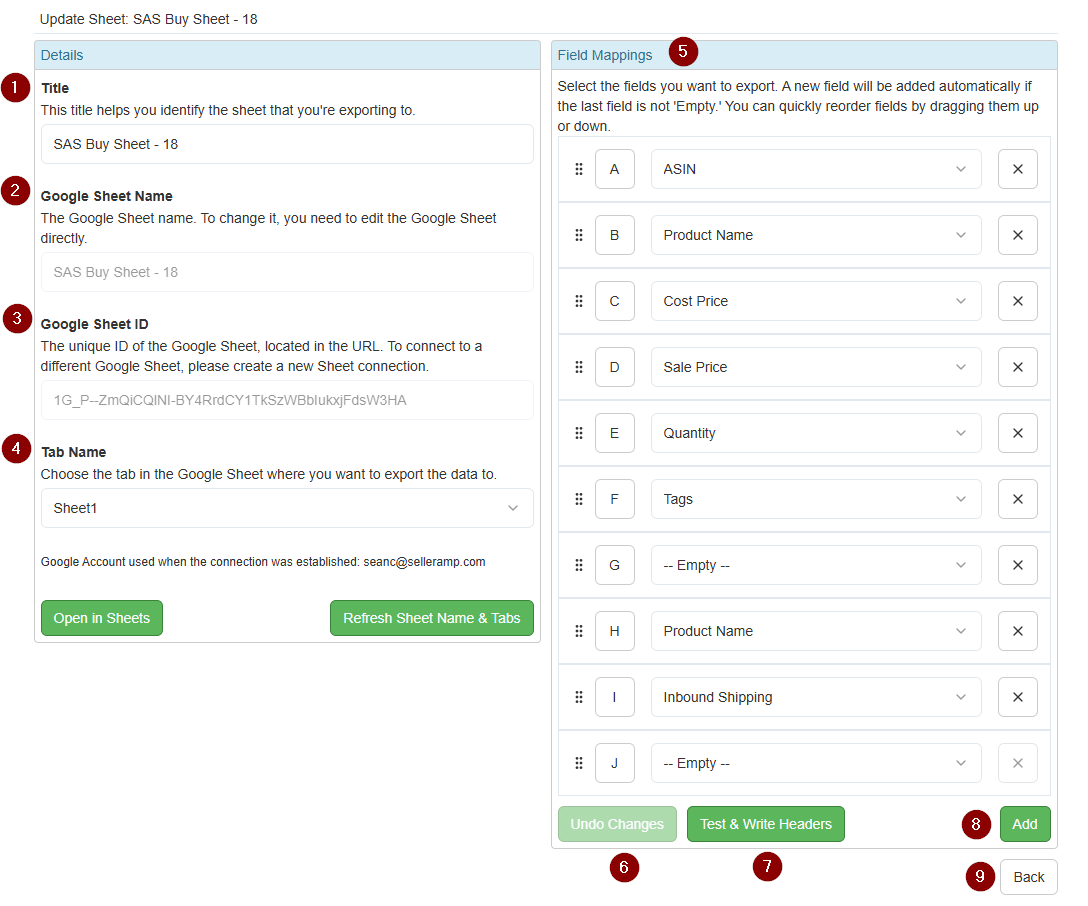Add a new field mapping

[1025, 824]
